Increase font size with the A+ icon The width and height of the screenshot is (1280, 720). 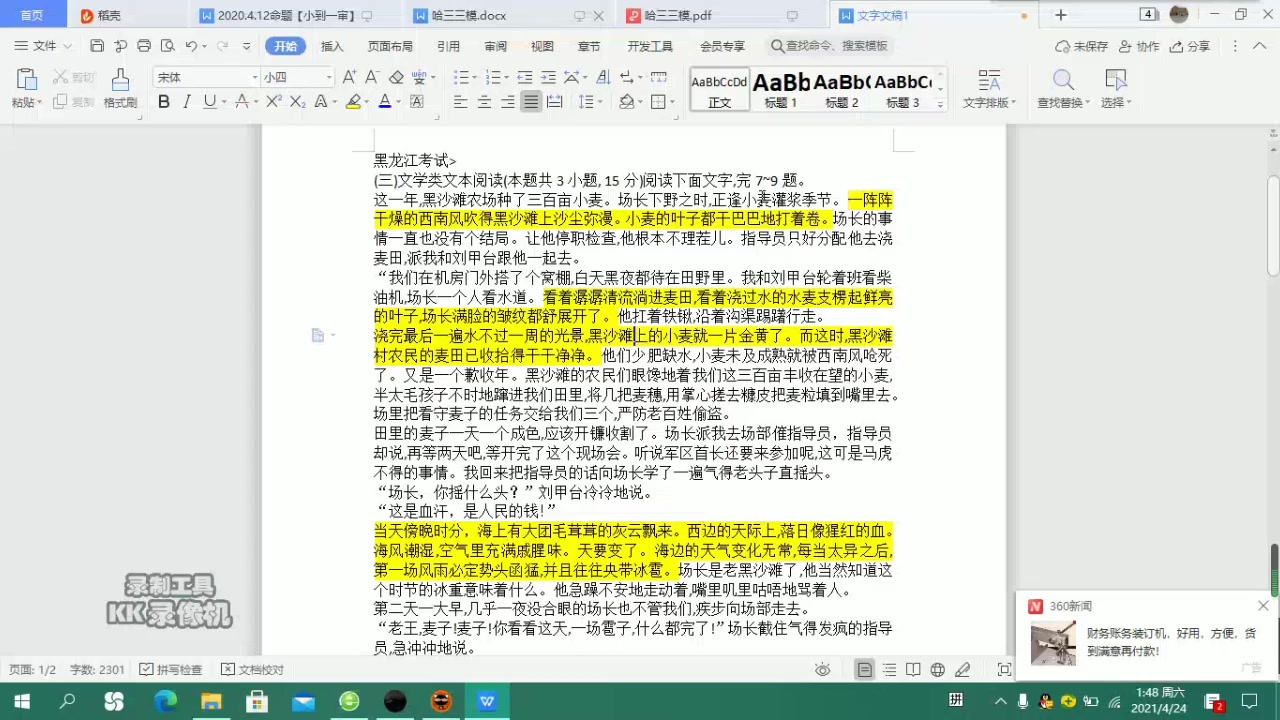pos(349,77)
